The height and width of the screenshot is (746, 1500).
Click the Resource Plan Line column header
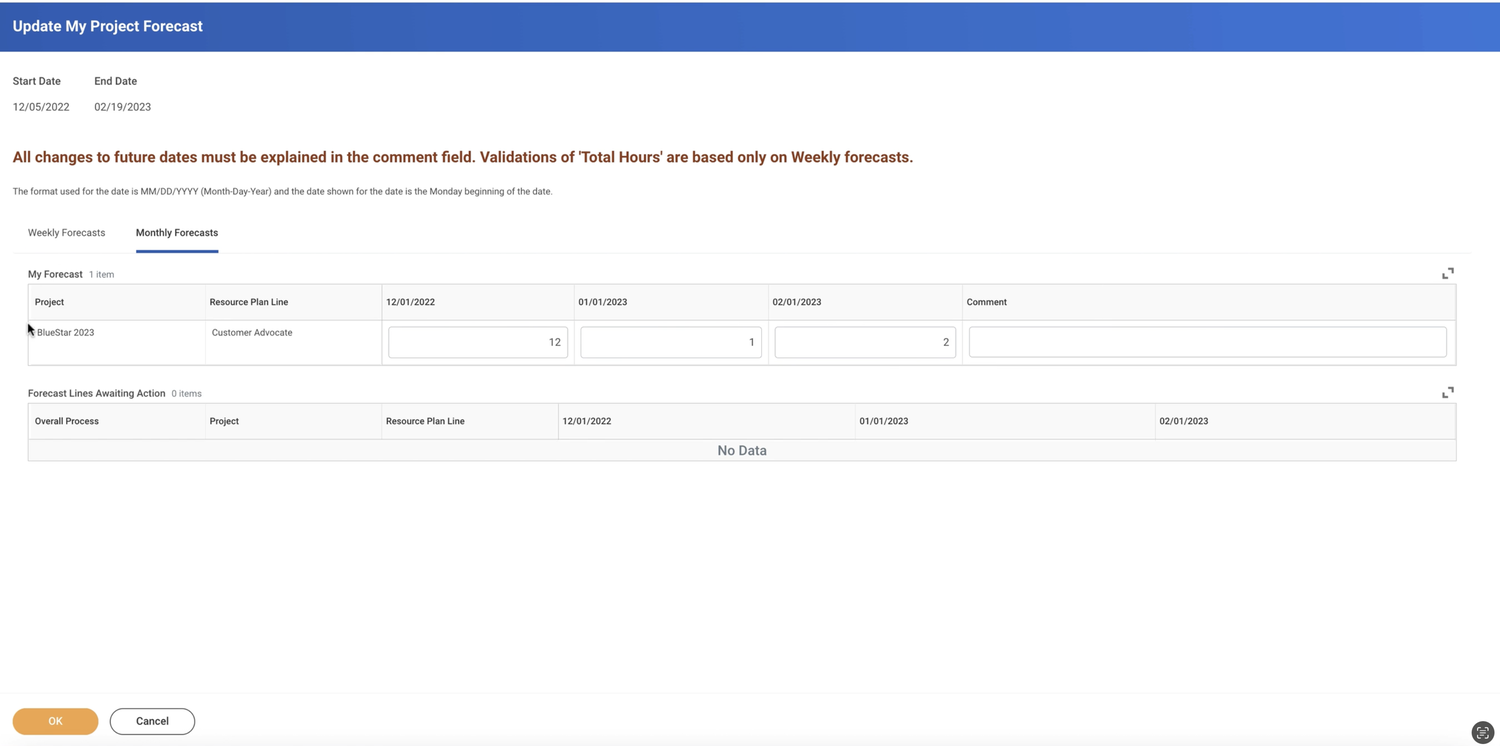[x=248, y=301]
